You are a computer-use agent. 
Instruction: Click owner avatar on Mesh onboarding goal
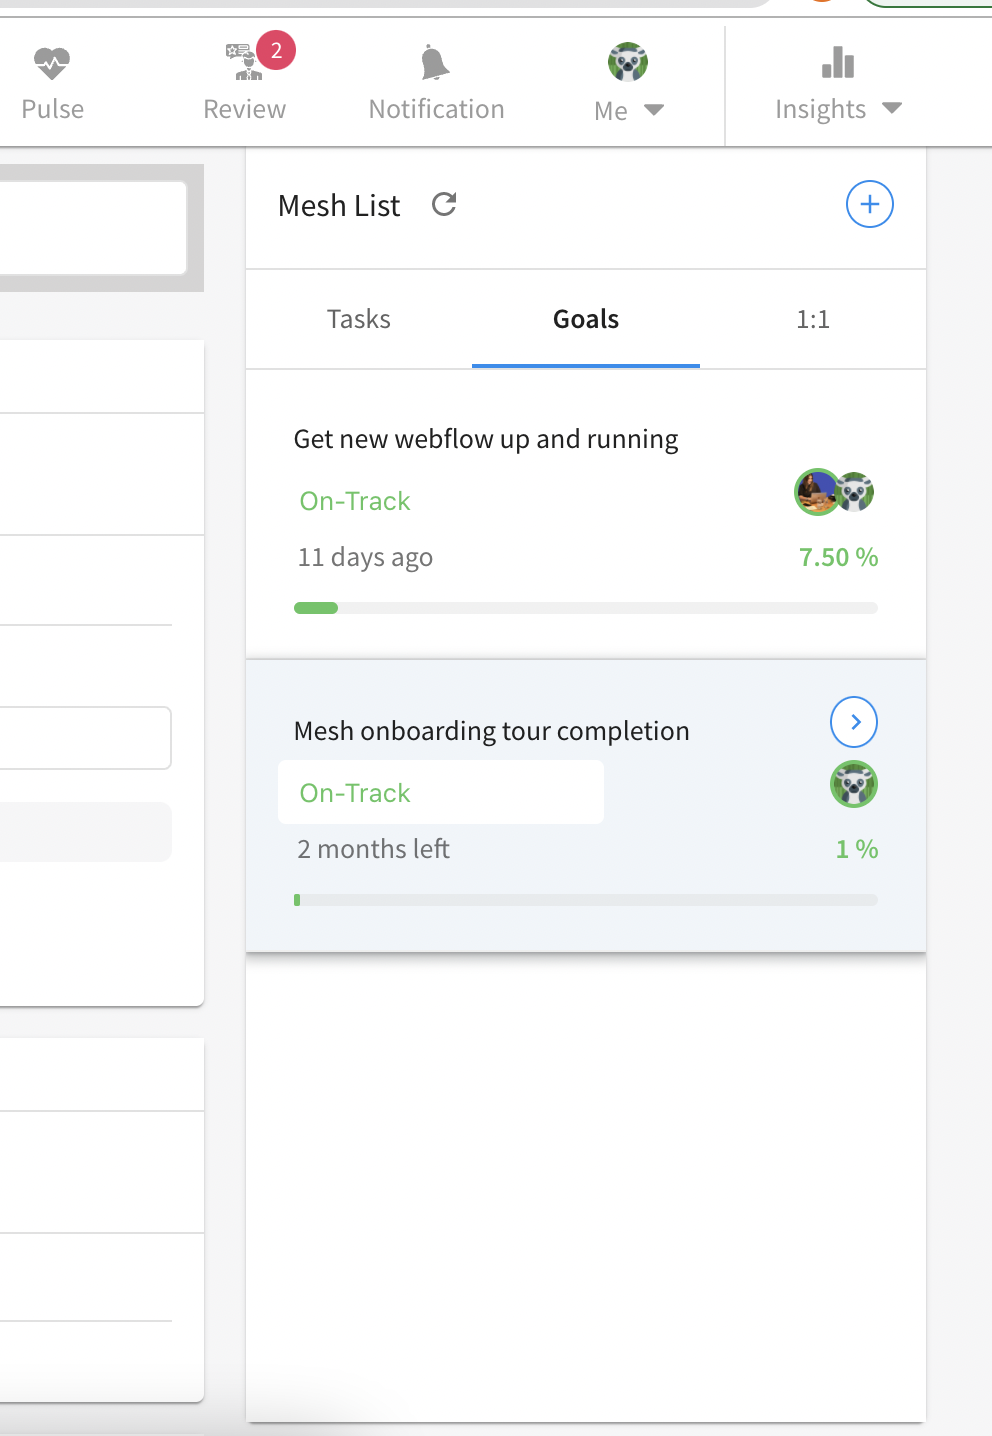coord(854,785)
